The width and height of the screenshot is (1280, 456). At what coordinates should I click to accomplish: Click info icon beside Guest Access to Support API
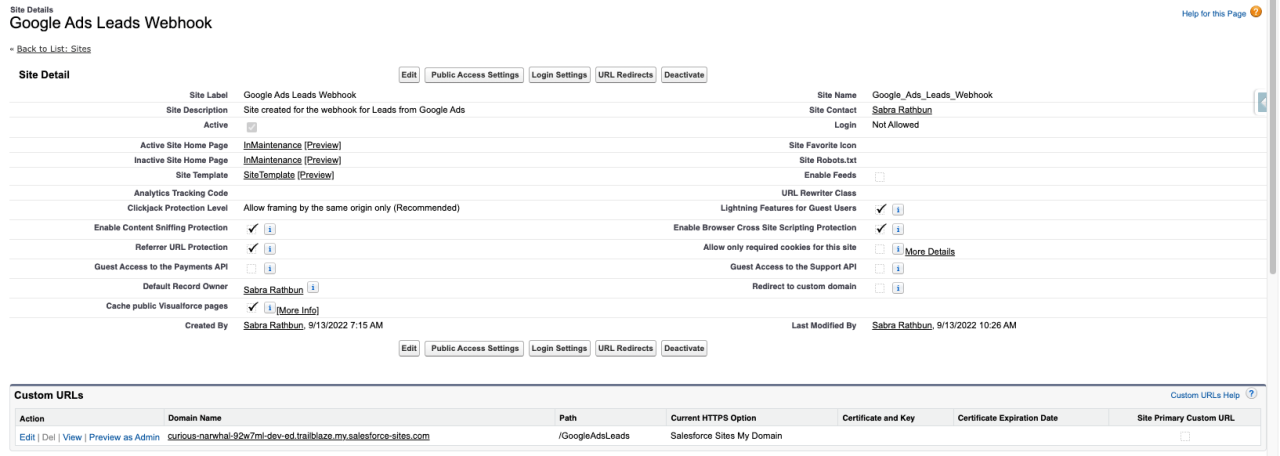coord(898,269)
